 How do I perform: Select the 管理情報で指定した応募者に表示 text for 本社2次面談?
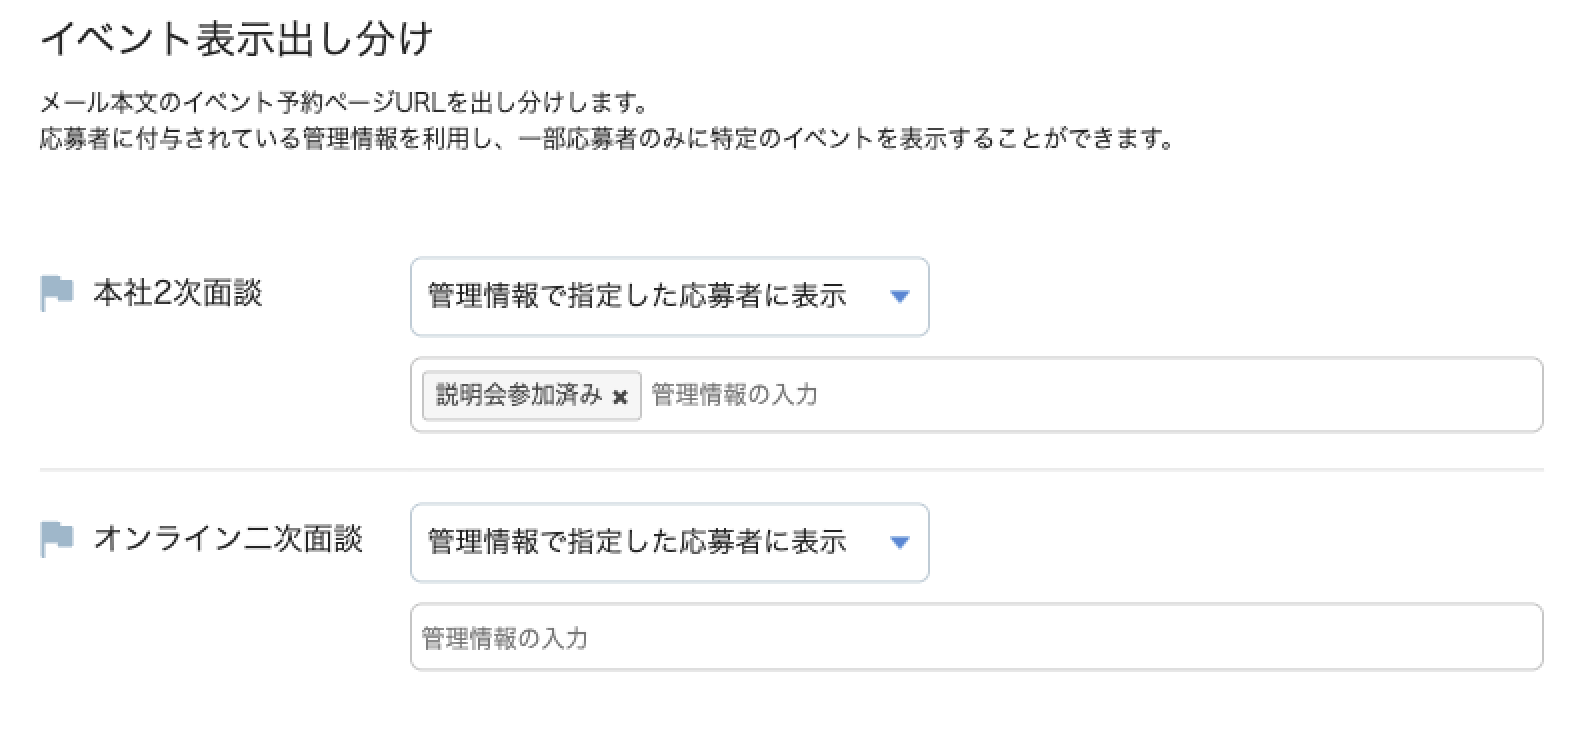tap(637, 297)
